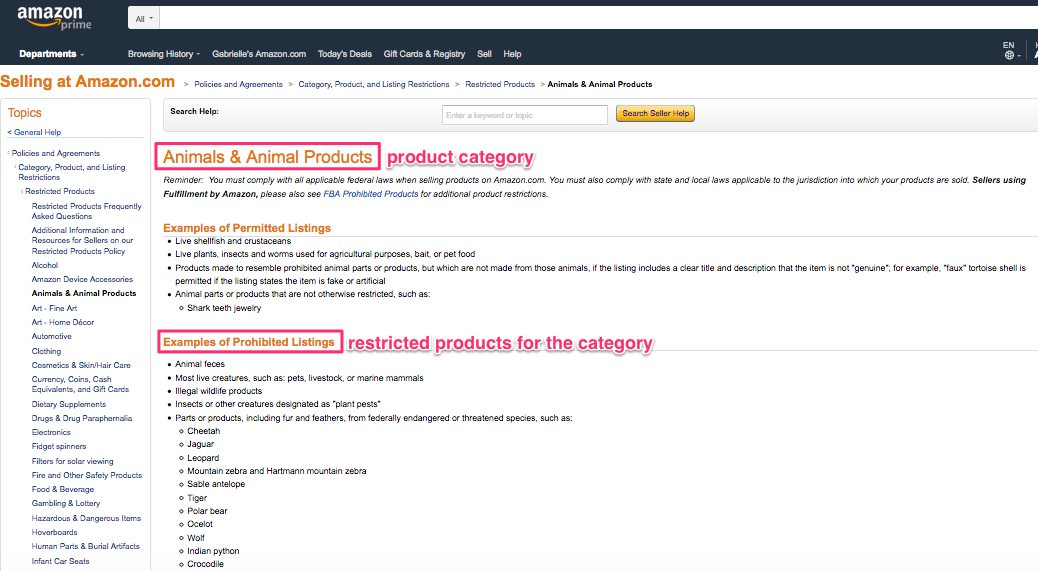Click the Examples of Permitted Listings heading

click(247, 228)
